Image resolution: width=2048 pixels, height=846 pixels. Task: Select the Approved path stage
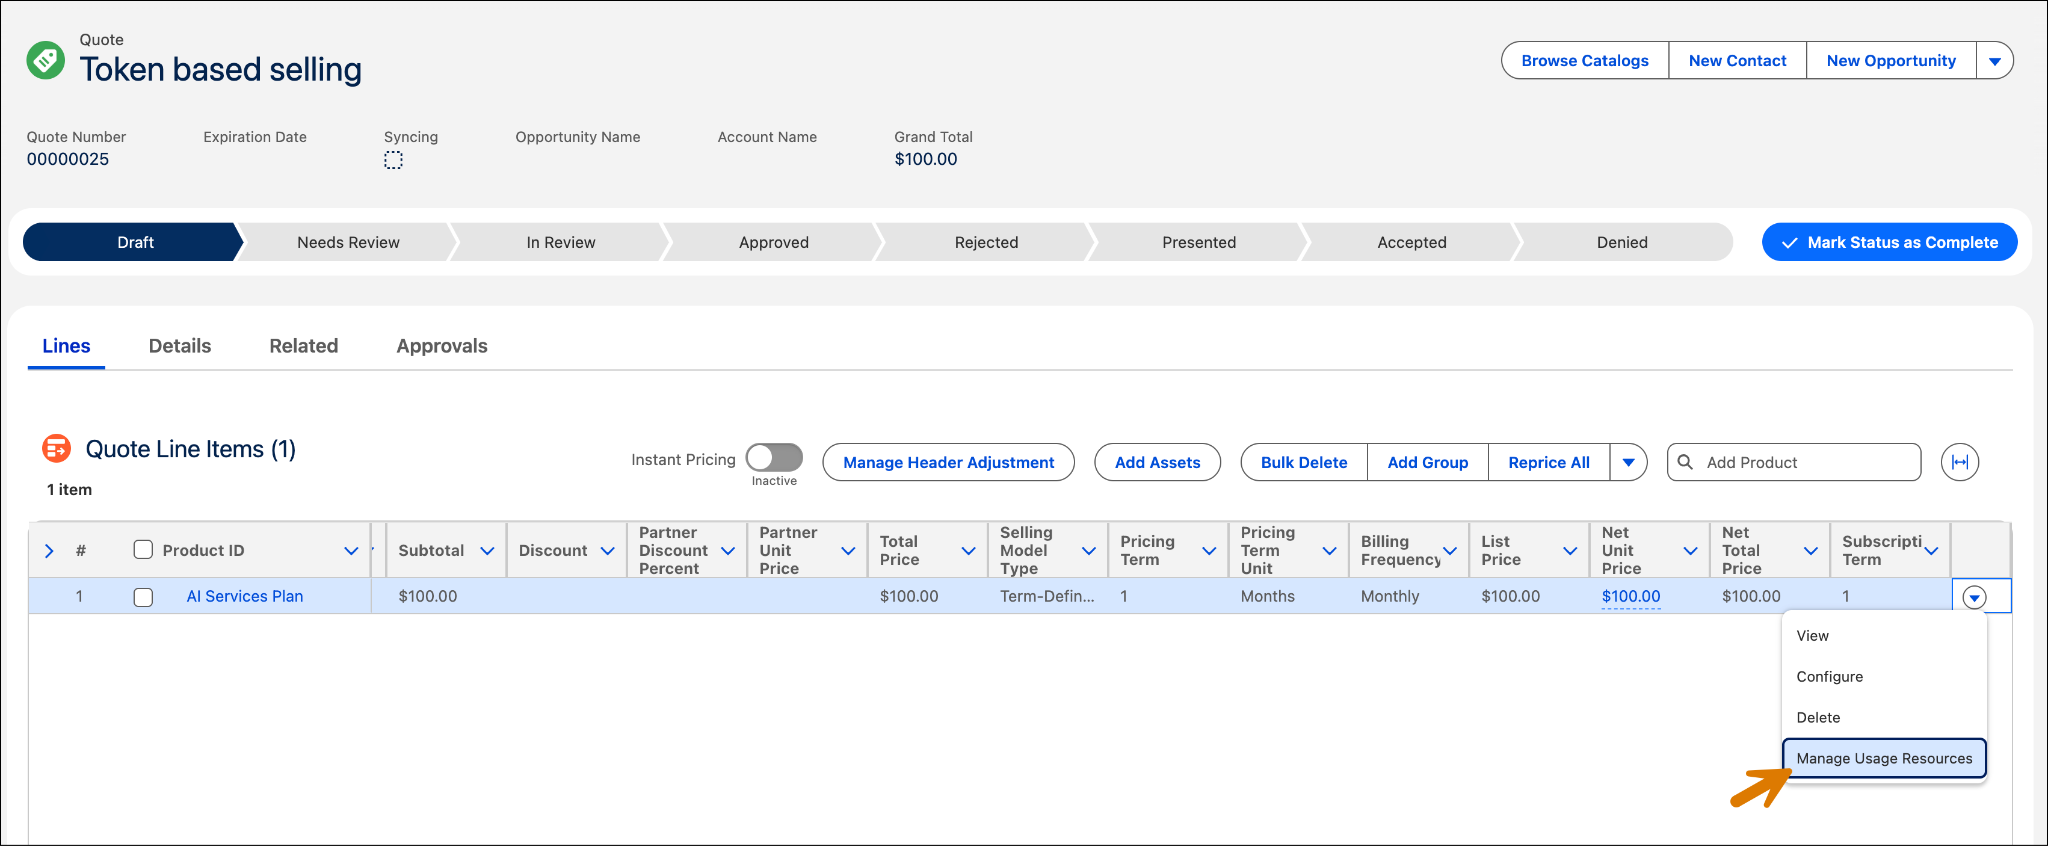[x=774, y=242]
